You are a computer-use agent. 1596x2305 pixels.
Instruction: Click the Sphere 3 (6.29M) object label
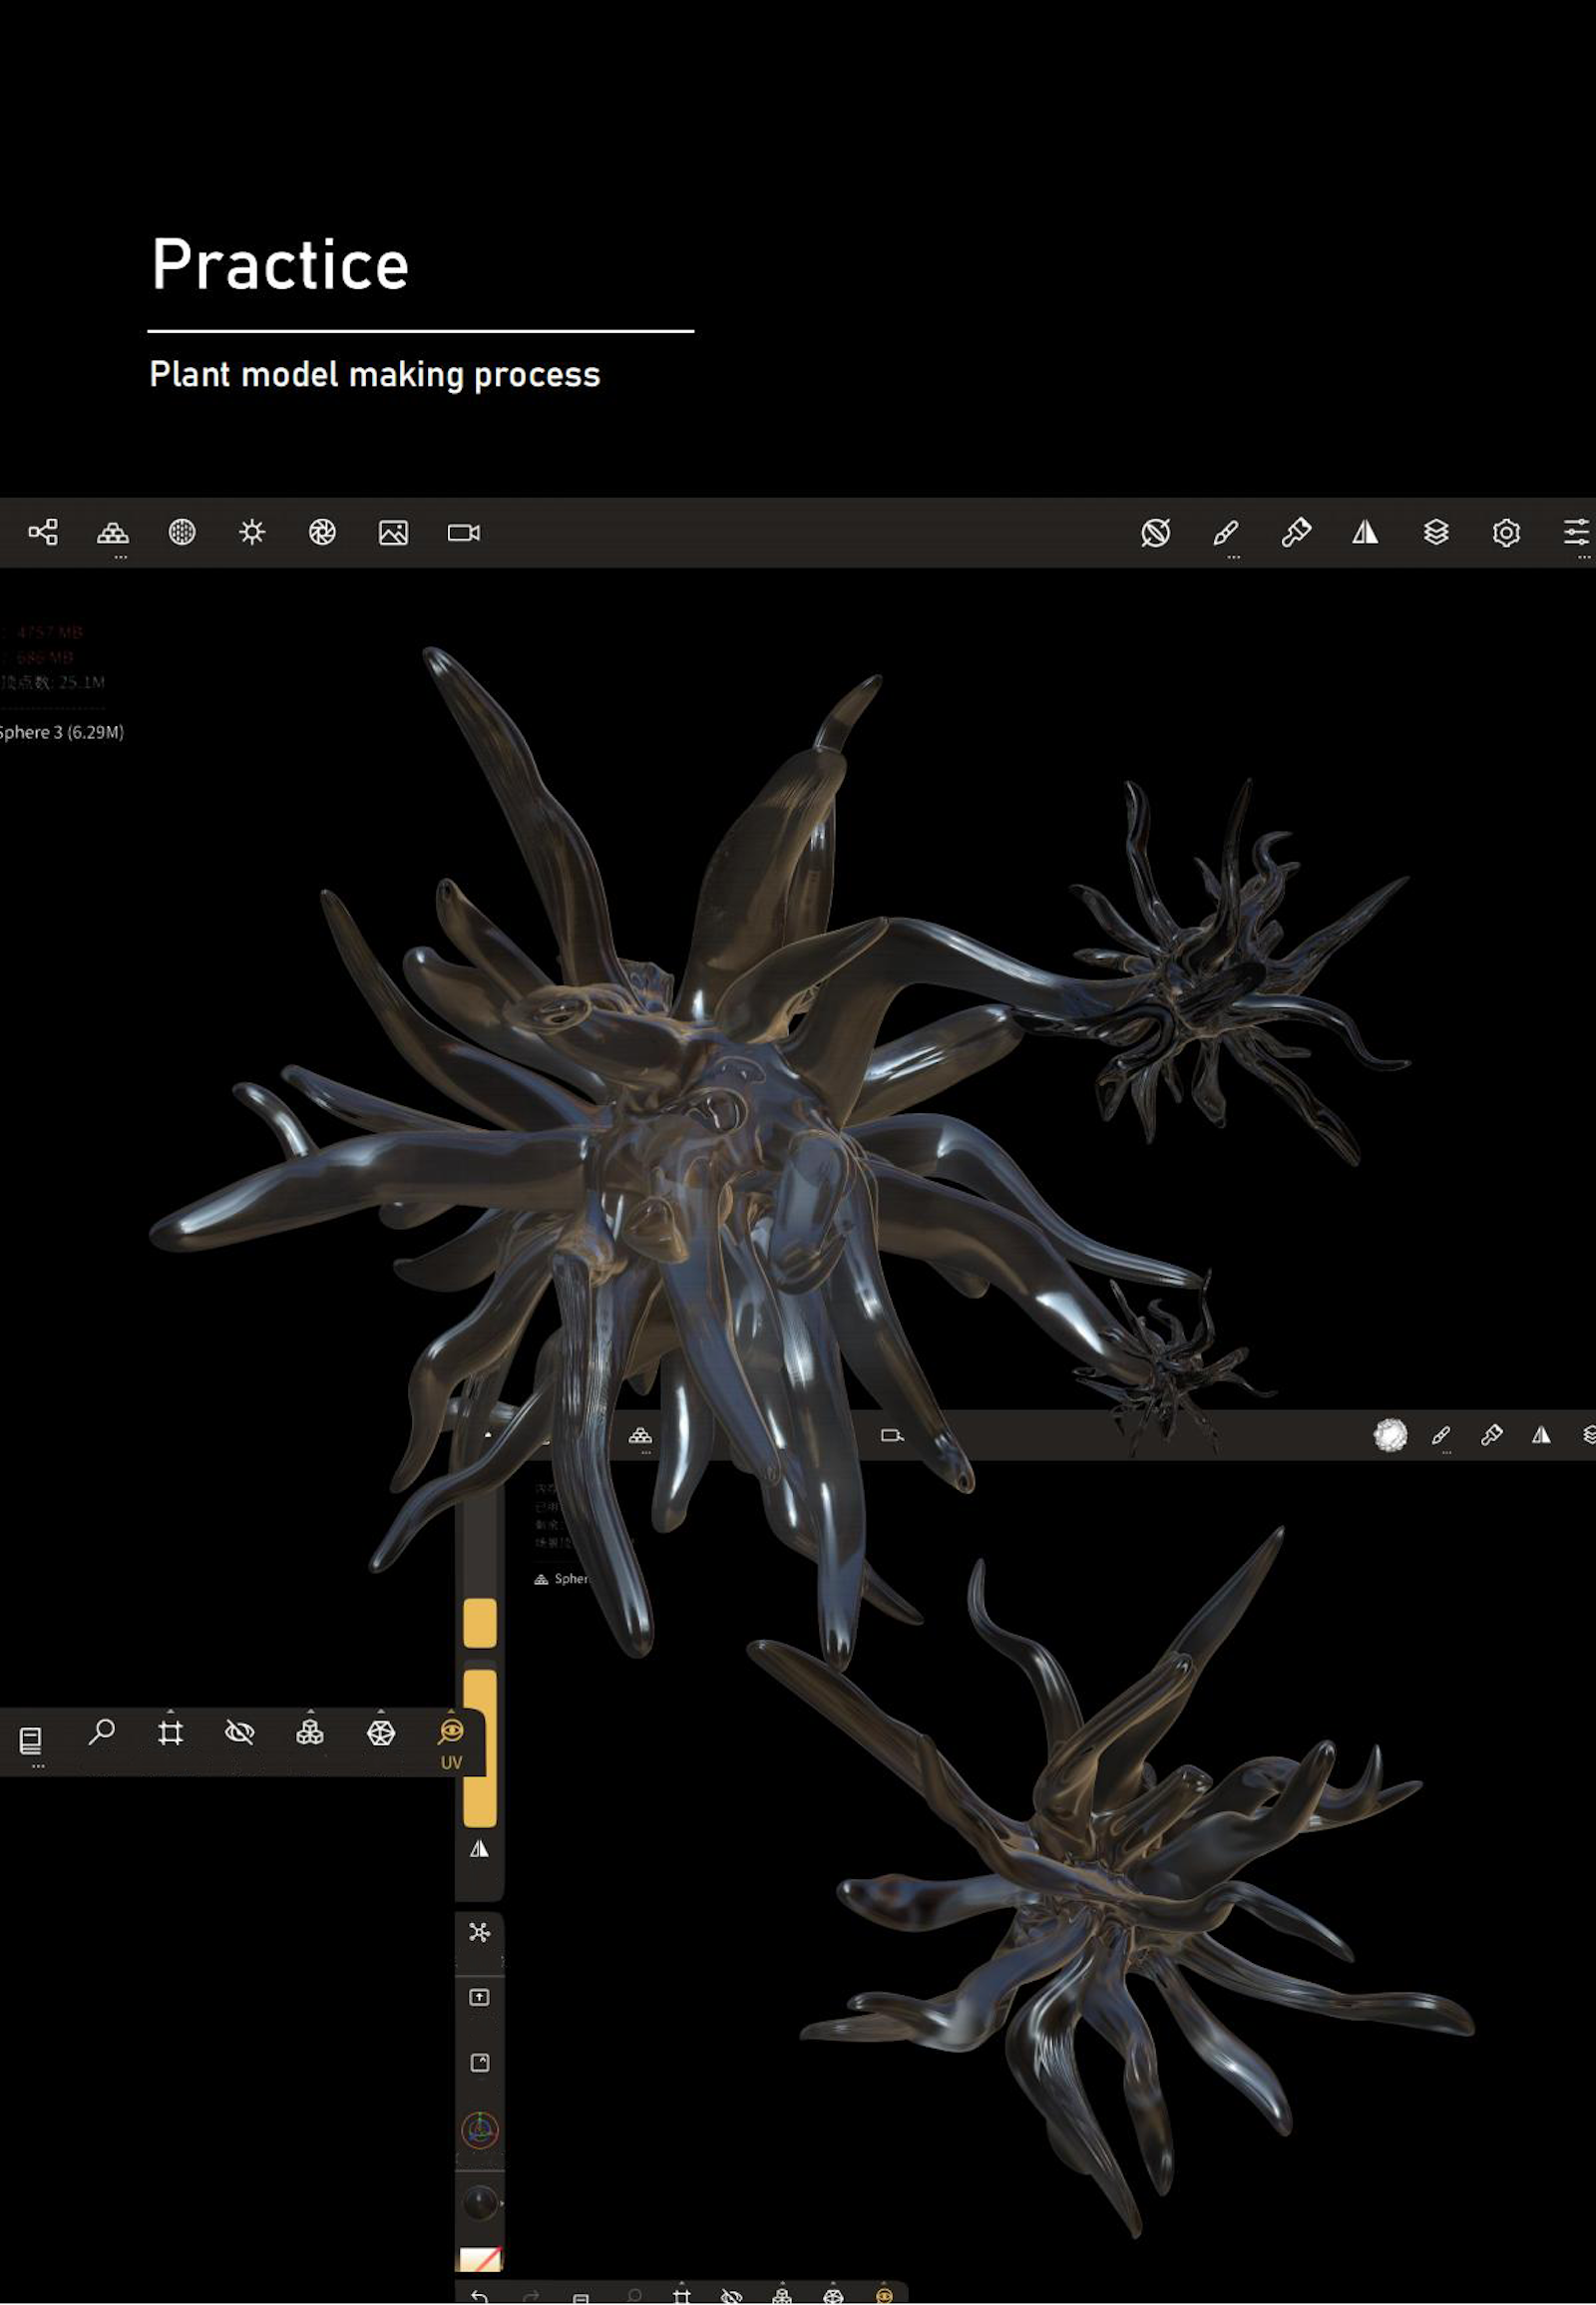(x=61, y=732)
